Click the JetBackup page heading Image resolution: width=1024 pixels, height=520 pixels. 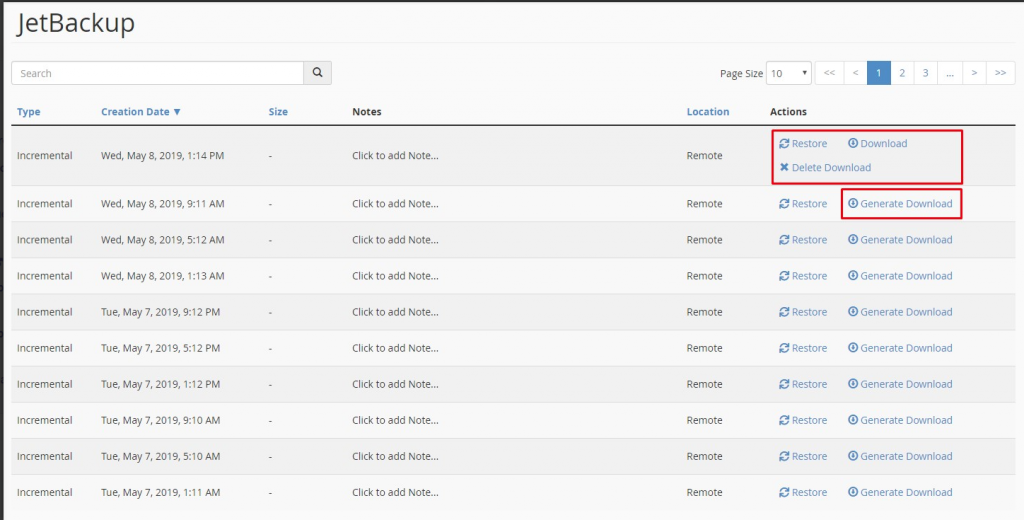coord(76,24)
